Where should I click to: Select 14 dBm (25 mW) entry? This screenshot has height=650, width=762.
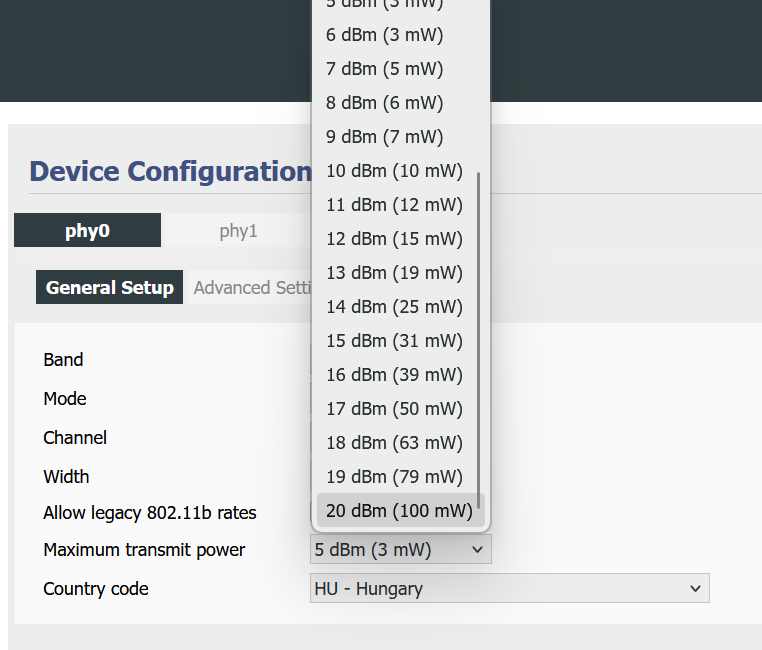(394, 307)
